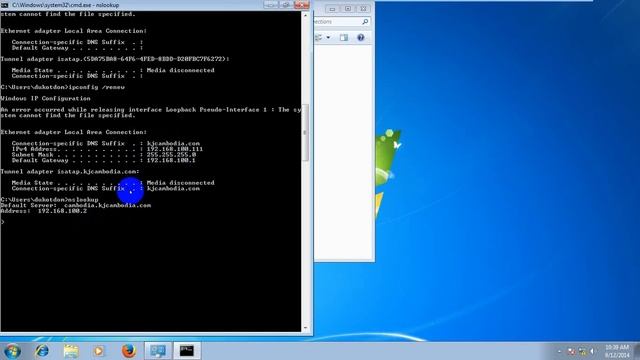Show hidden icons arrow in system tray

click(x=560, y=351)
